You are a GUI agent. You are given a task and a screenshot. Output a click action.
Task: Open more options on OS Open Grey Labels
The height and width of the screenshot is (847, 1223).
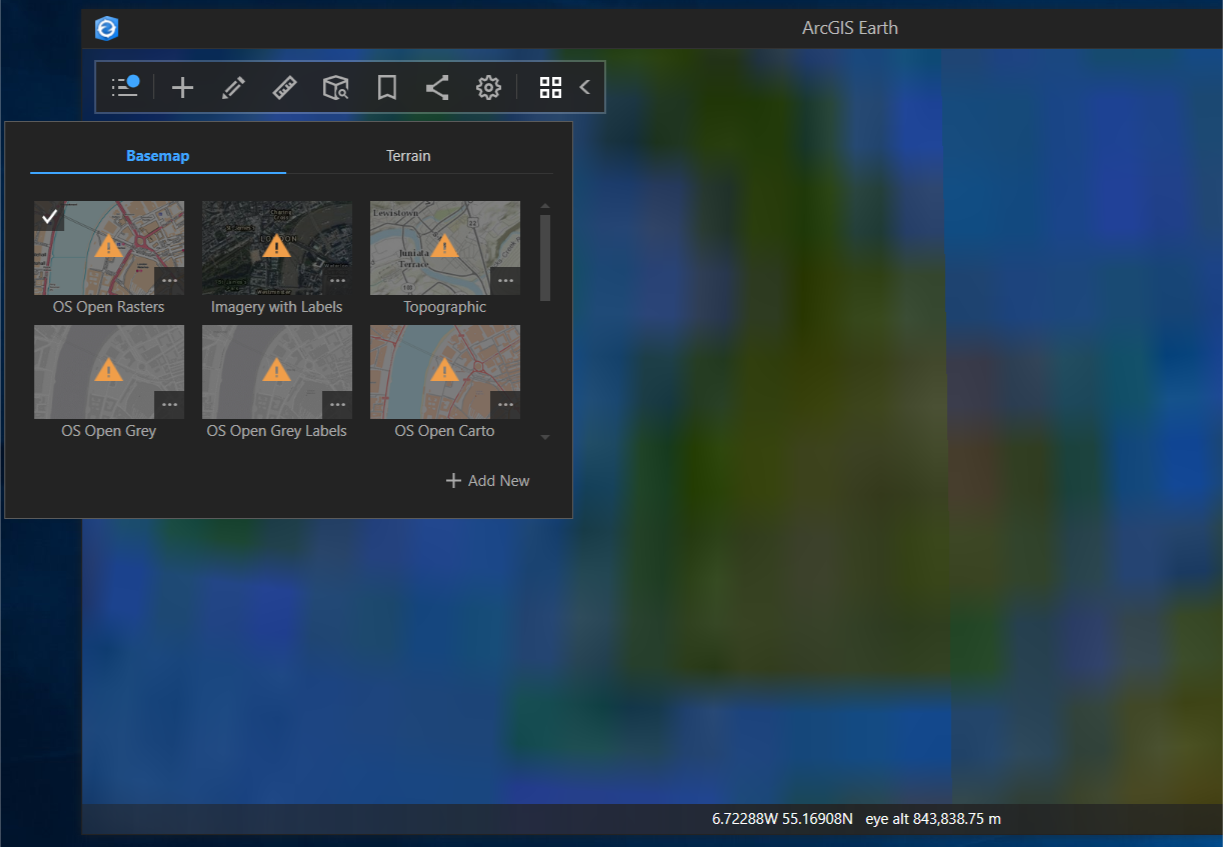coord(338,405)
